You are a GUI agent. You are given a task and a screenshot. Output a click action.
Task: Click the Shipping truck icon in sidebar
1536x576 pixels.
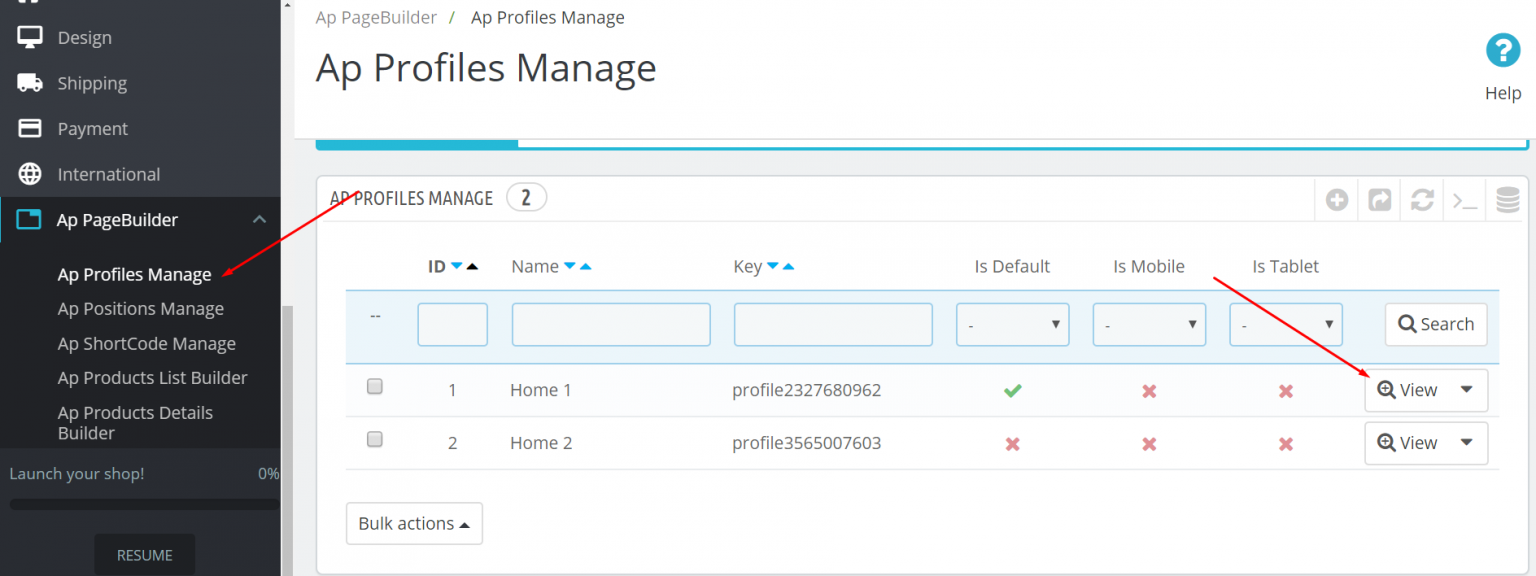click(28, 83)
